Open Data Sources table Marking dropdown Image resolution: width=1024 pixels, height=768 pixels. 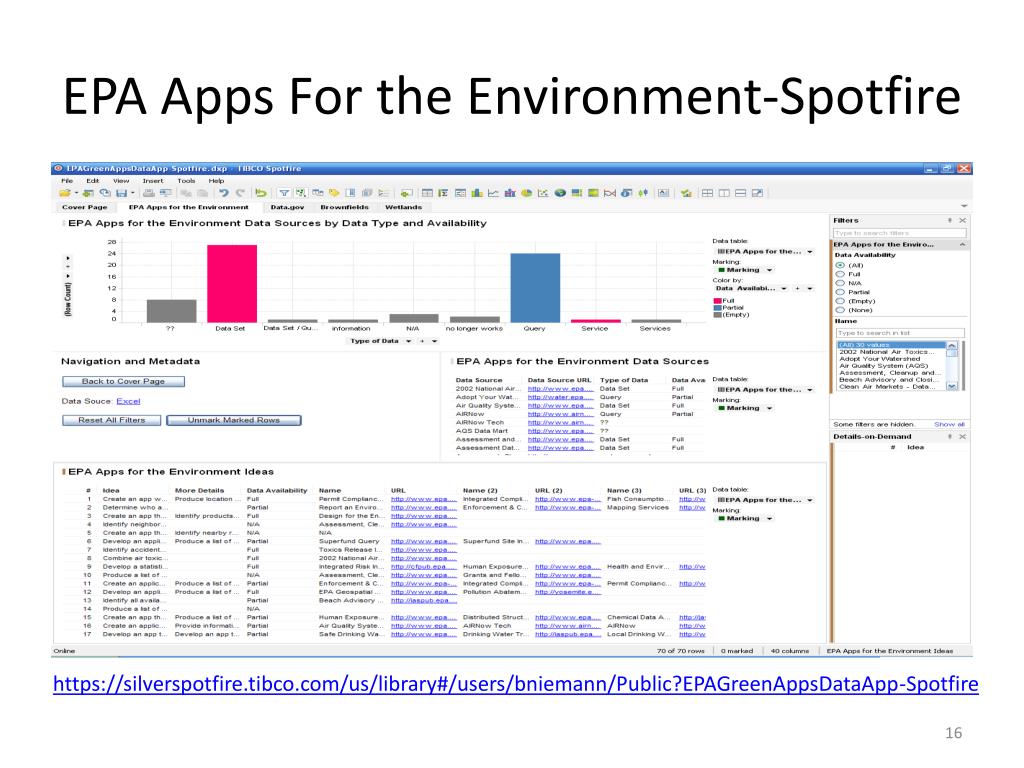(745, 408)
